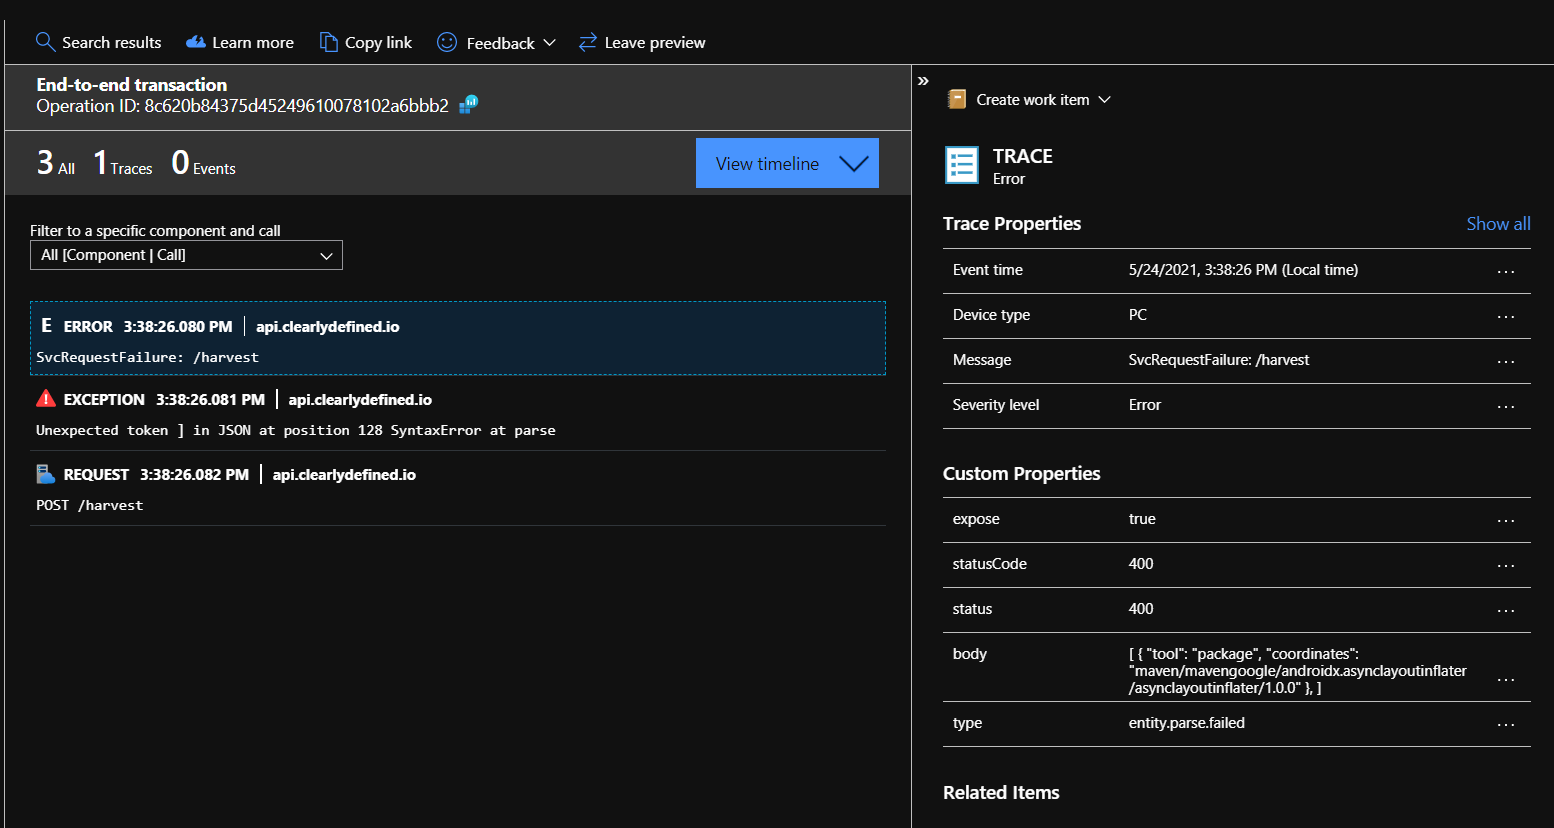Image resolution: width=1554 pixels, height=828 pixels.
Task: Copy the Operation ID using the copy icon
Action: (x=467, y=104)
